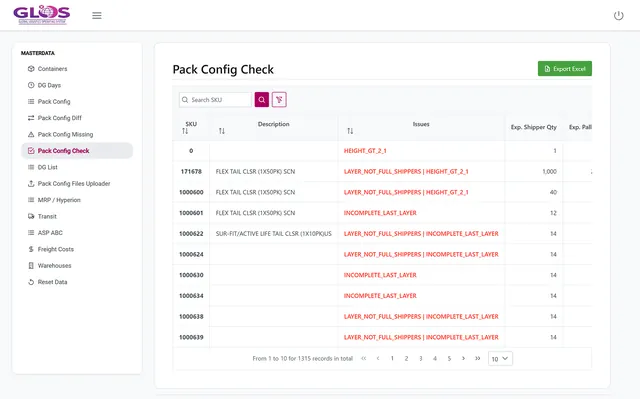This screenshot has width=640, height=399.
Task: Click the SUR-FIT/ACTIVE LIFE TAIL CLSR description
Action: click(x=273, y=234)
